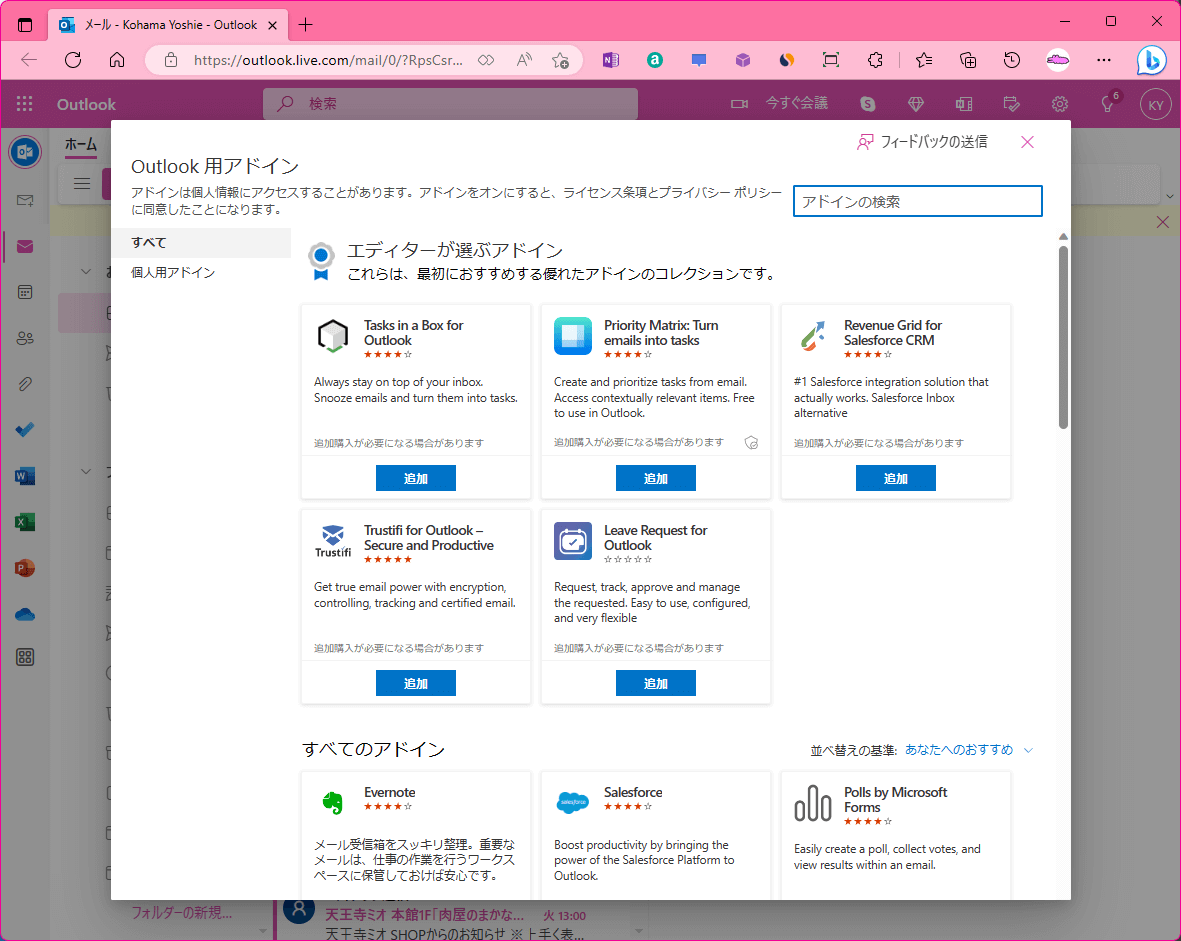Click the Revenue Grid logo icon

tap(812, 336)
